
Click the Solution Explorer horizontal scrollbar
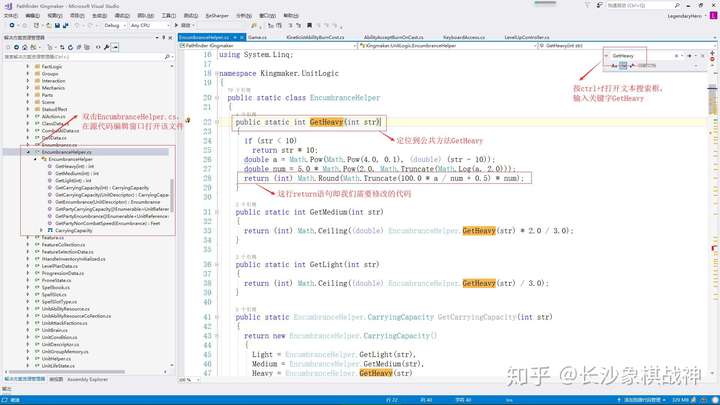point(67,372)
